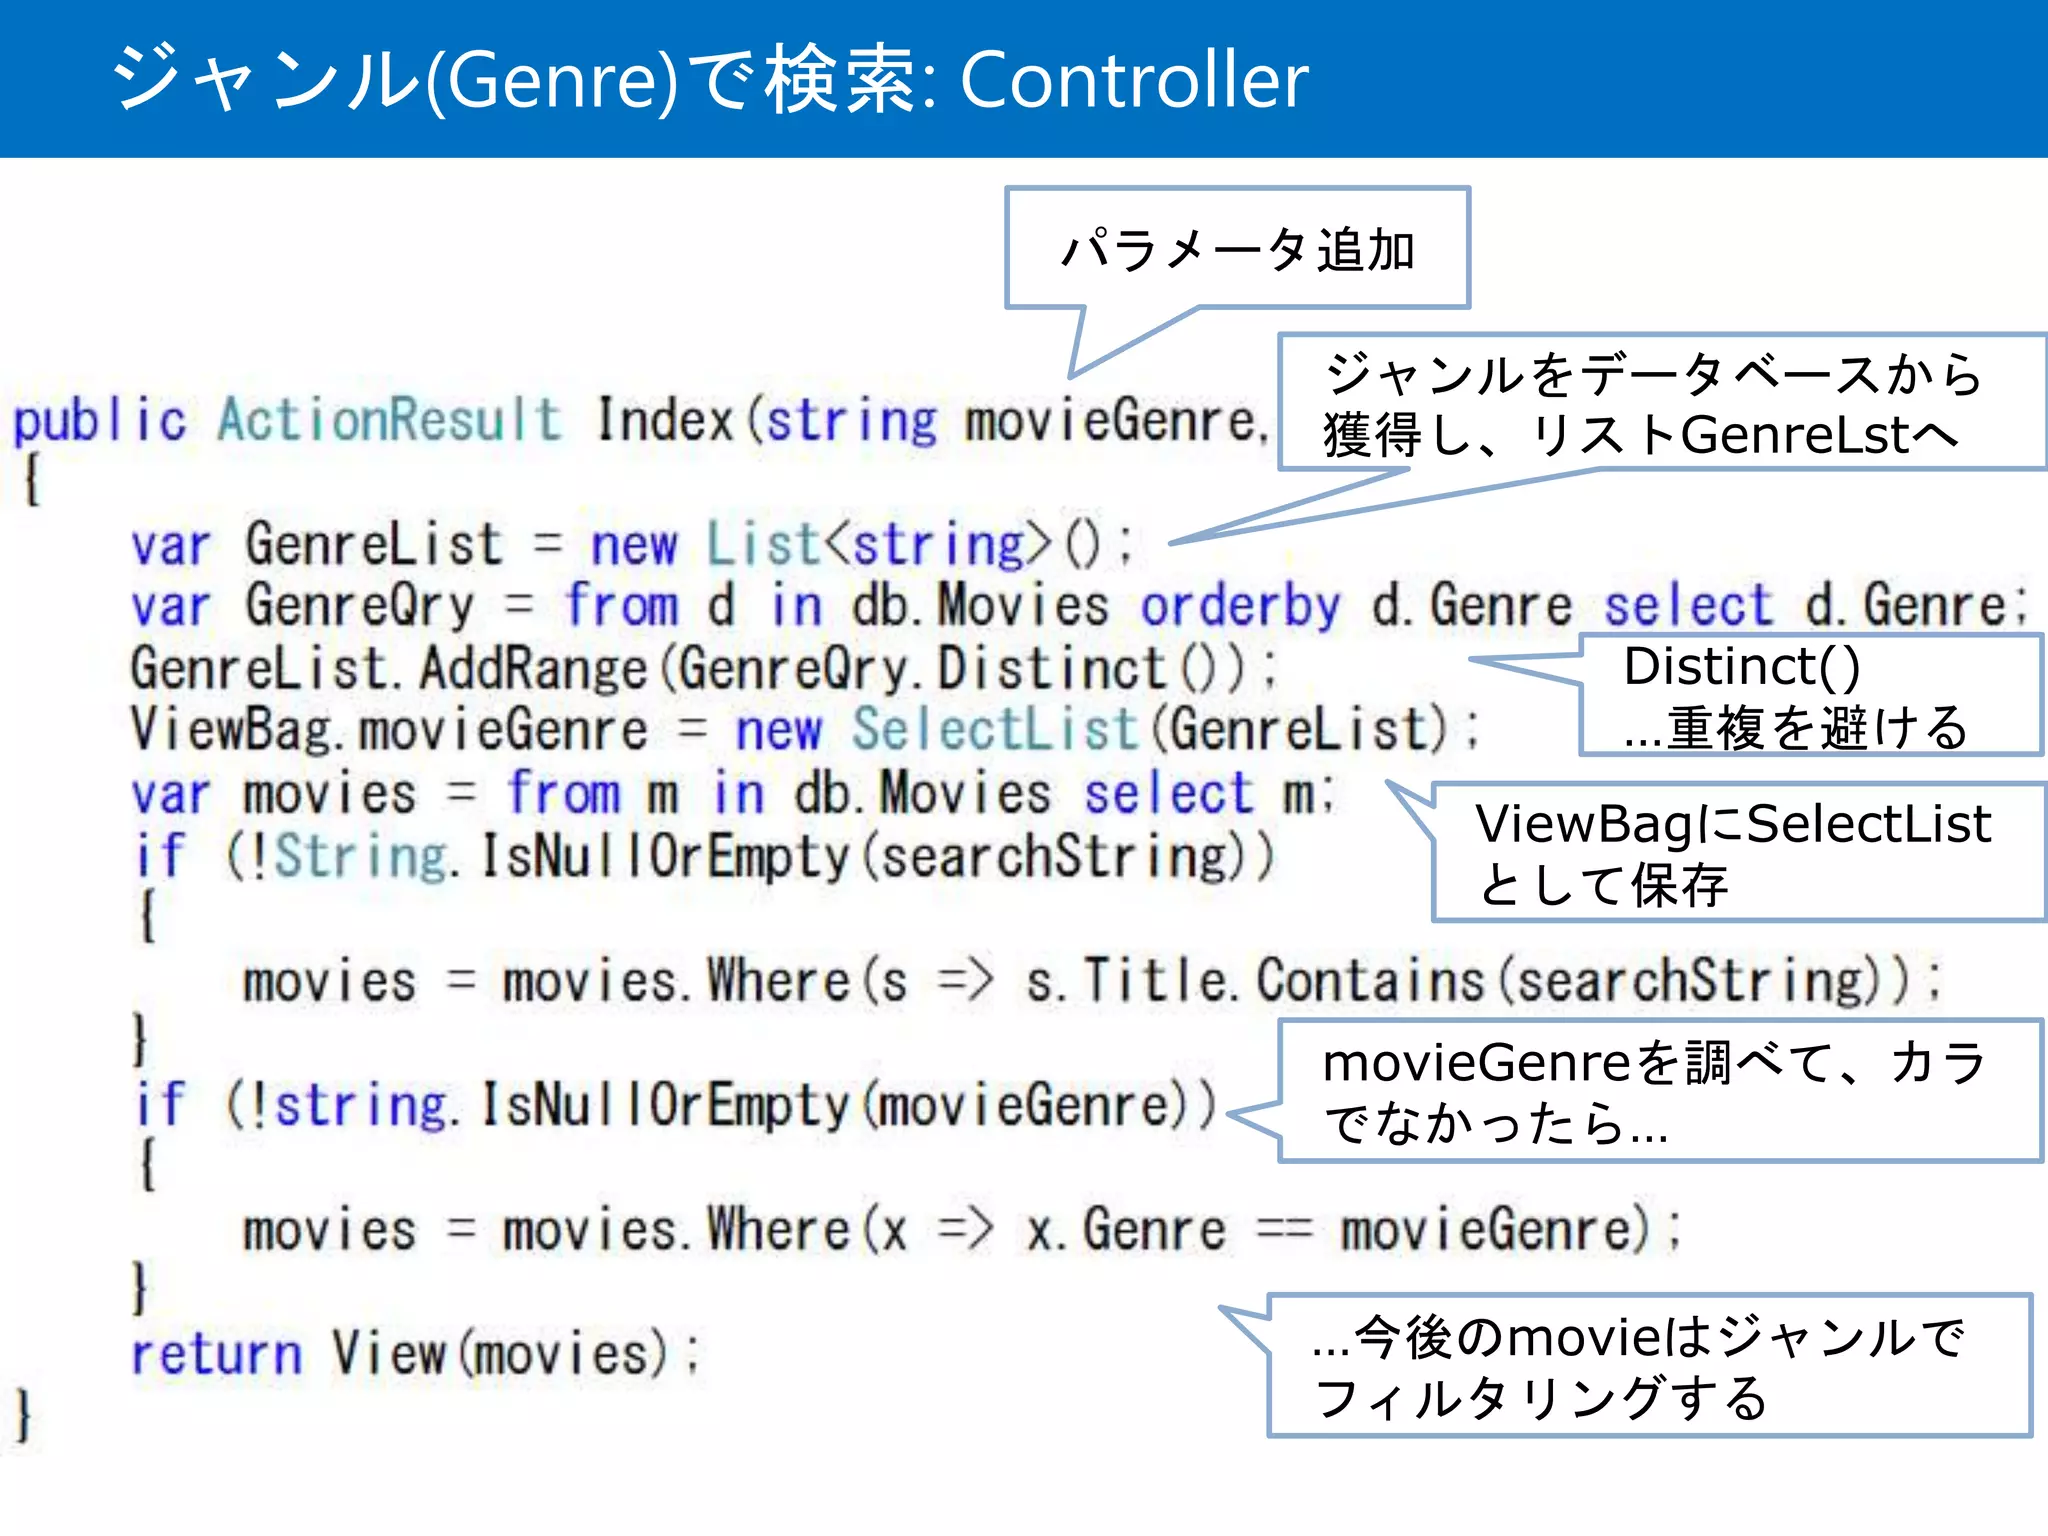Click the callout 'movieGenreを調べて、カラでなかったら...'

(x=1660, y=1091)
